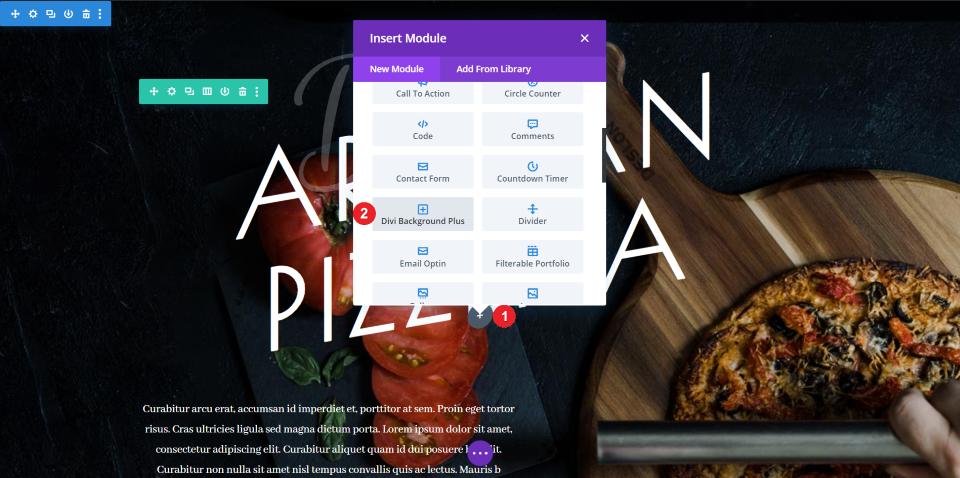
Task: Toggle blue section power icon
Action: click(69, 13)
